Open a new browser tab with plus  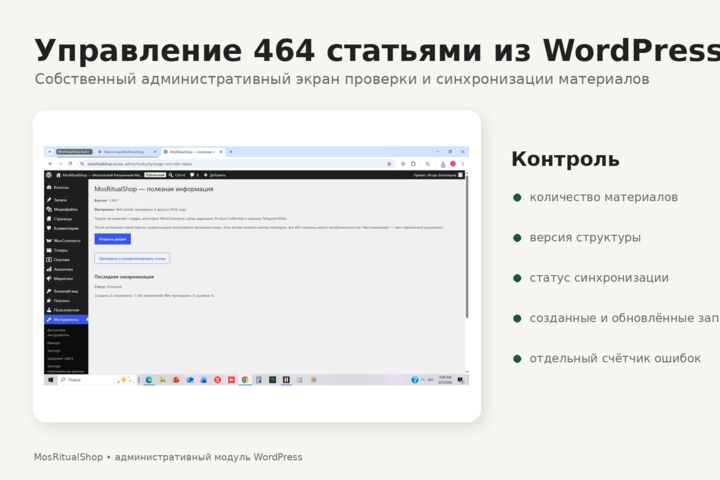(231, 152)
